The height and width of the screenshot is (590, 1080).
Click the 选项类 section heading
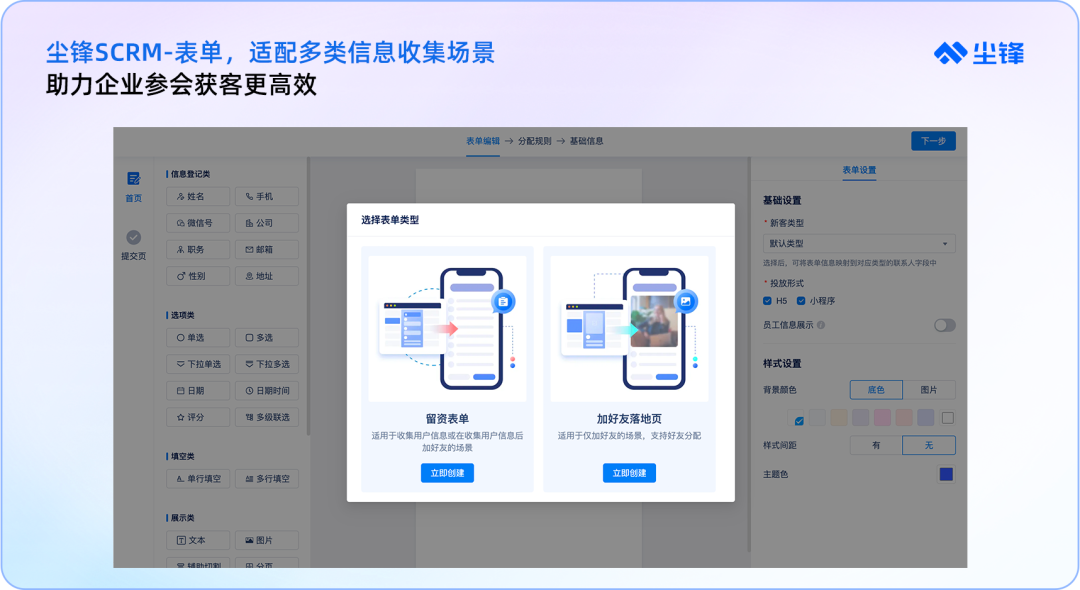[183, 315]
